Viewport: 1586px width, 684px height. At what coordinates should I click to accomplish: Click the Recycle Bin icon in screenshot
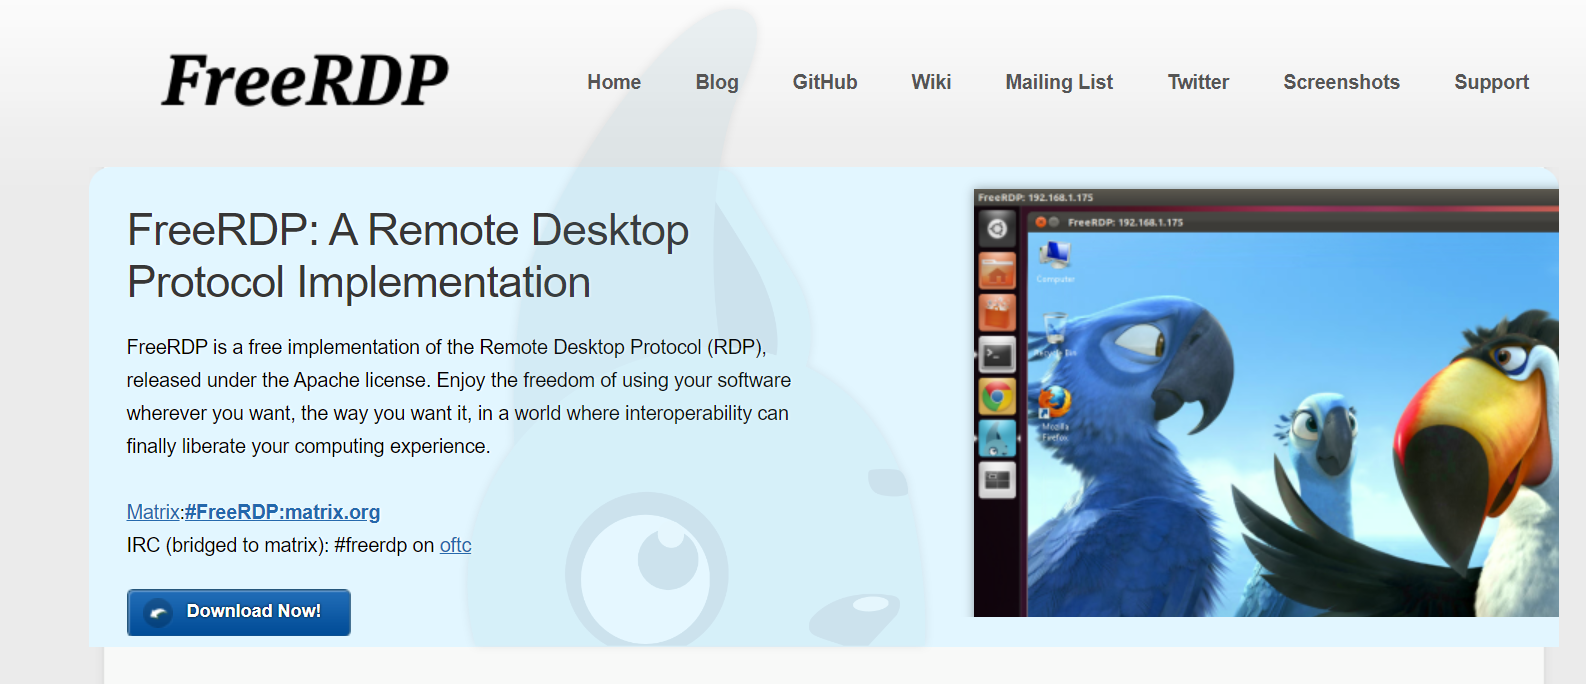pyautogui.click(x=1055, y=335)
